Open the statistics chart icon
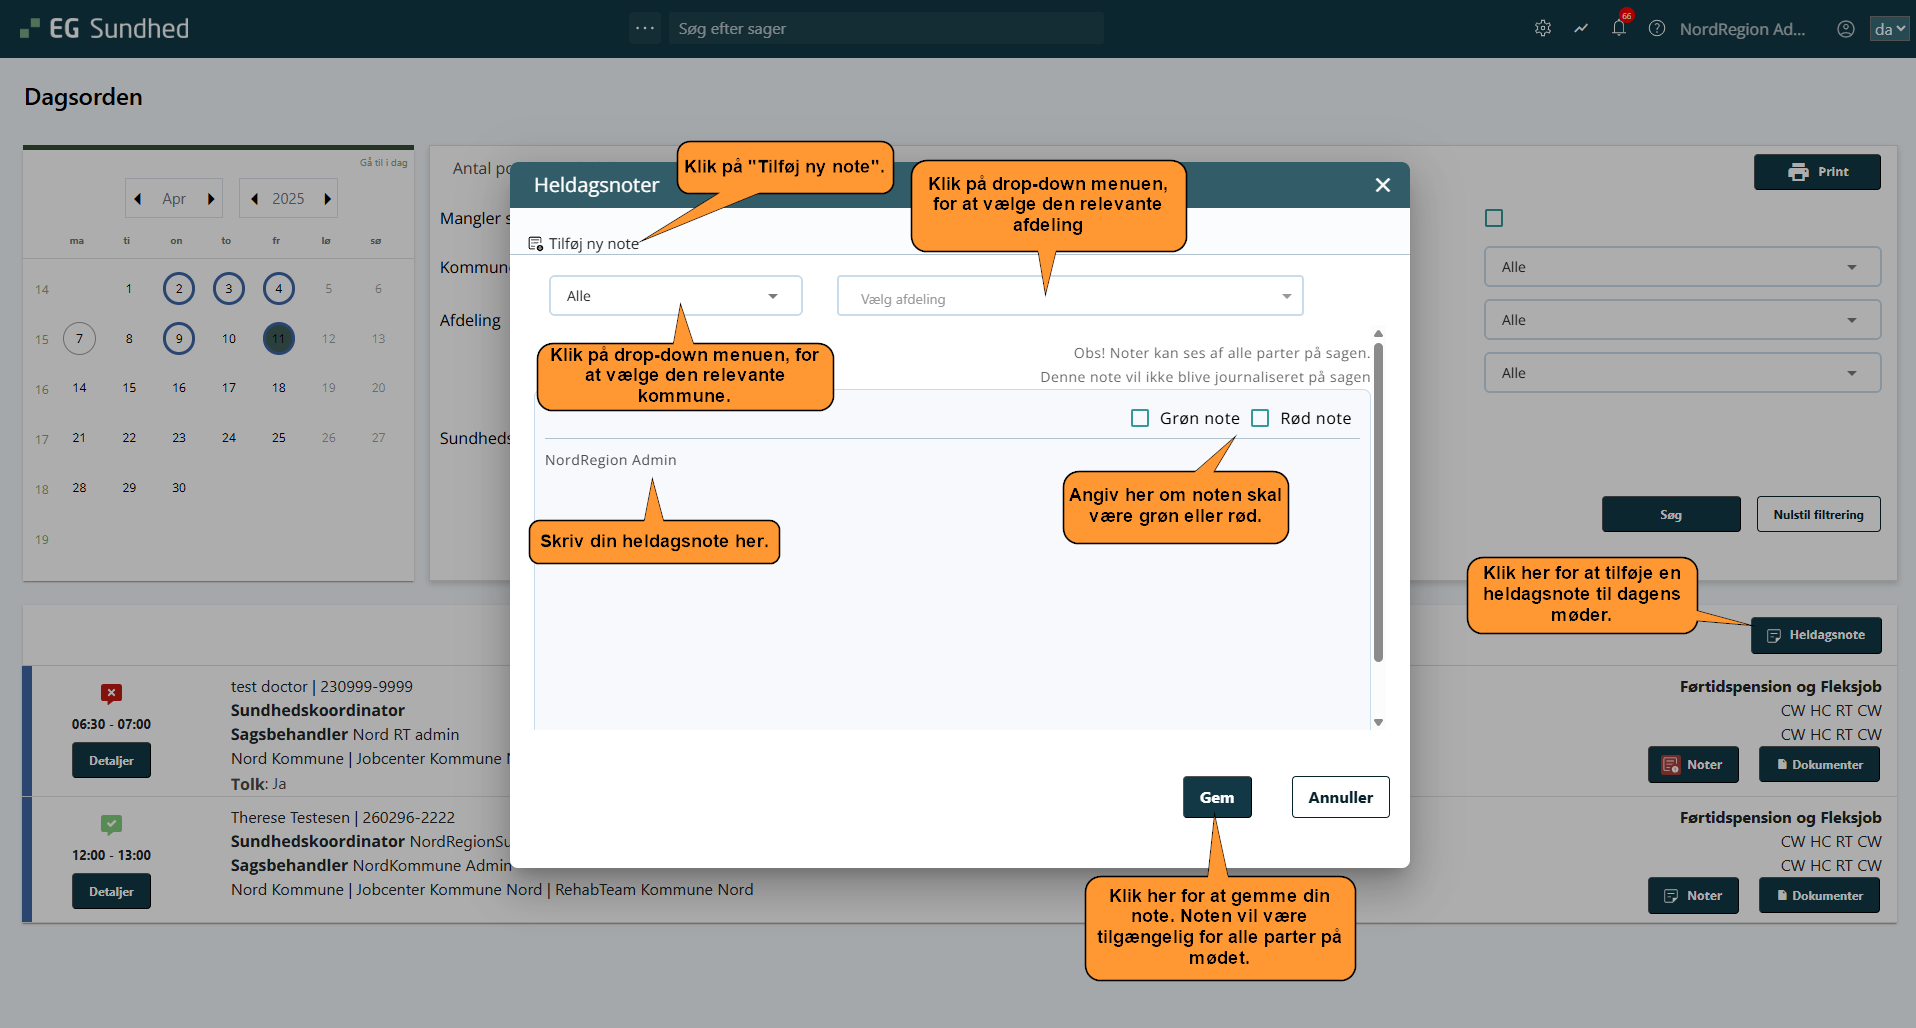Image resolution: width=1916 pixels, height=1028 pixels. [1581, 28]
